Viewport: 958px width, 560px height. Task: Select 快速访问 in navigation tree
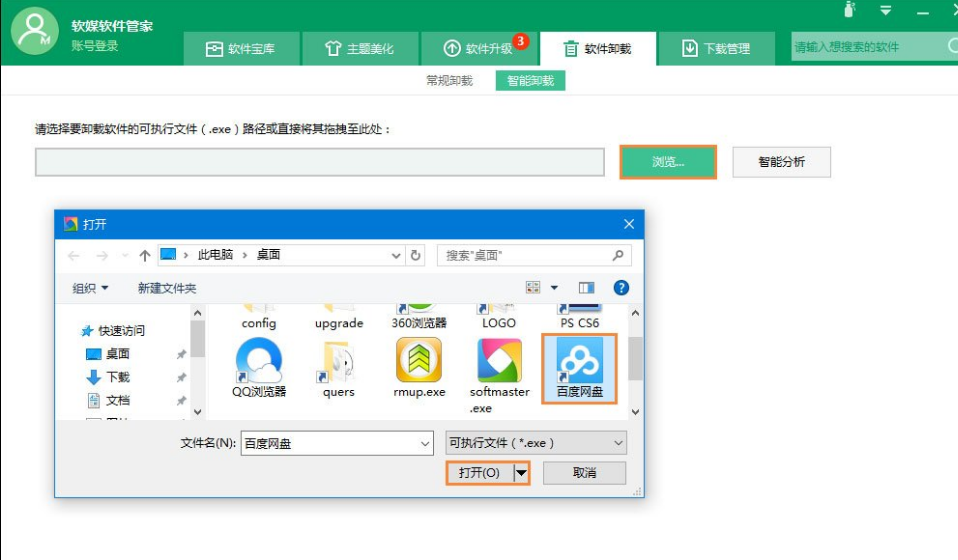pos(114,330)
